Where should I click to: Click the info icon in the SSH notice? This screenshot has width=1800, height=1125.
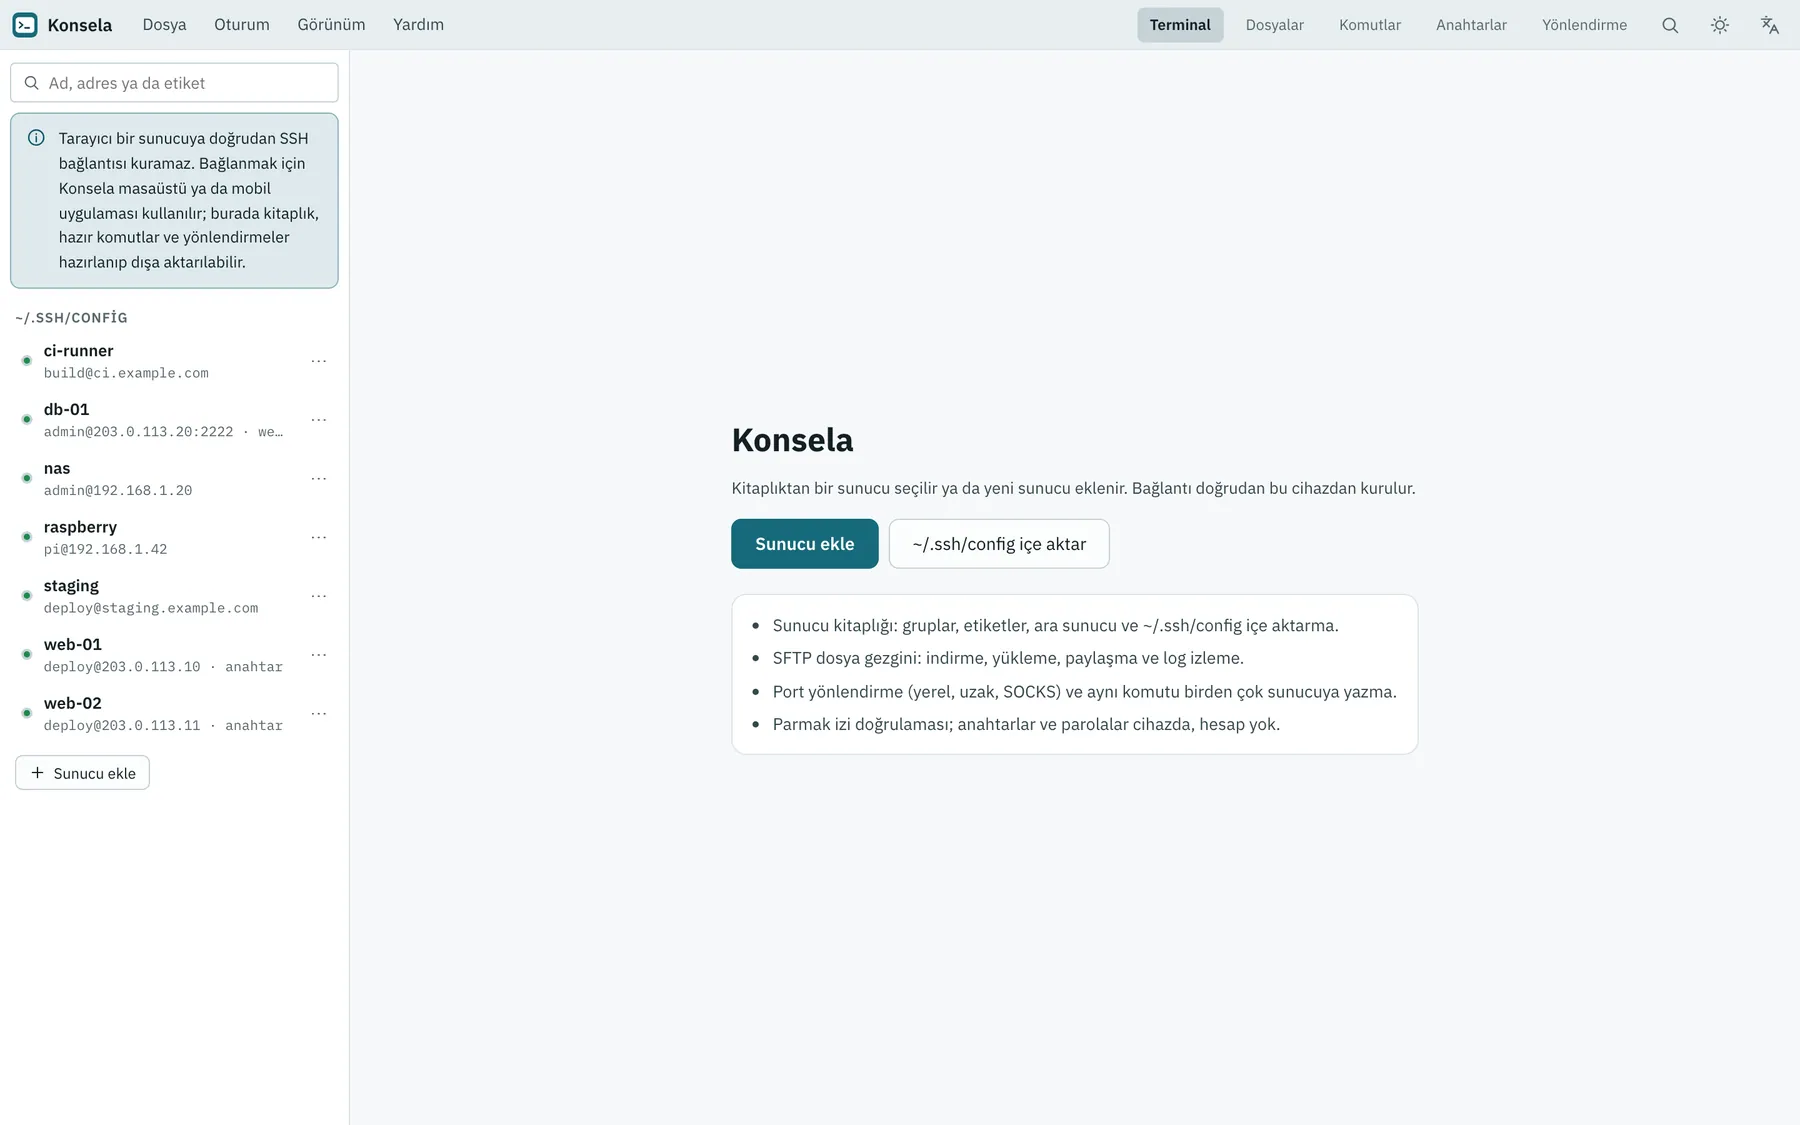[36, 138]
